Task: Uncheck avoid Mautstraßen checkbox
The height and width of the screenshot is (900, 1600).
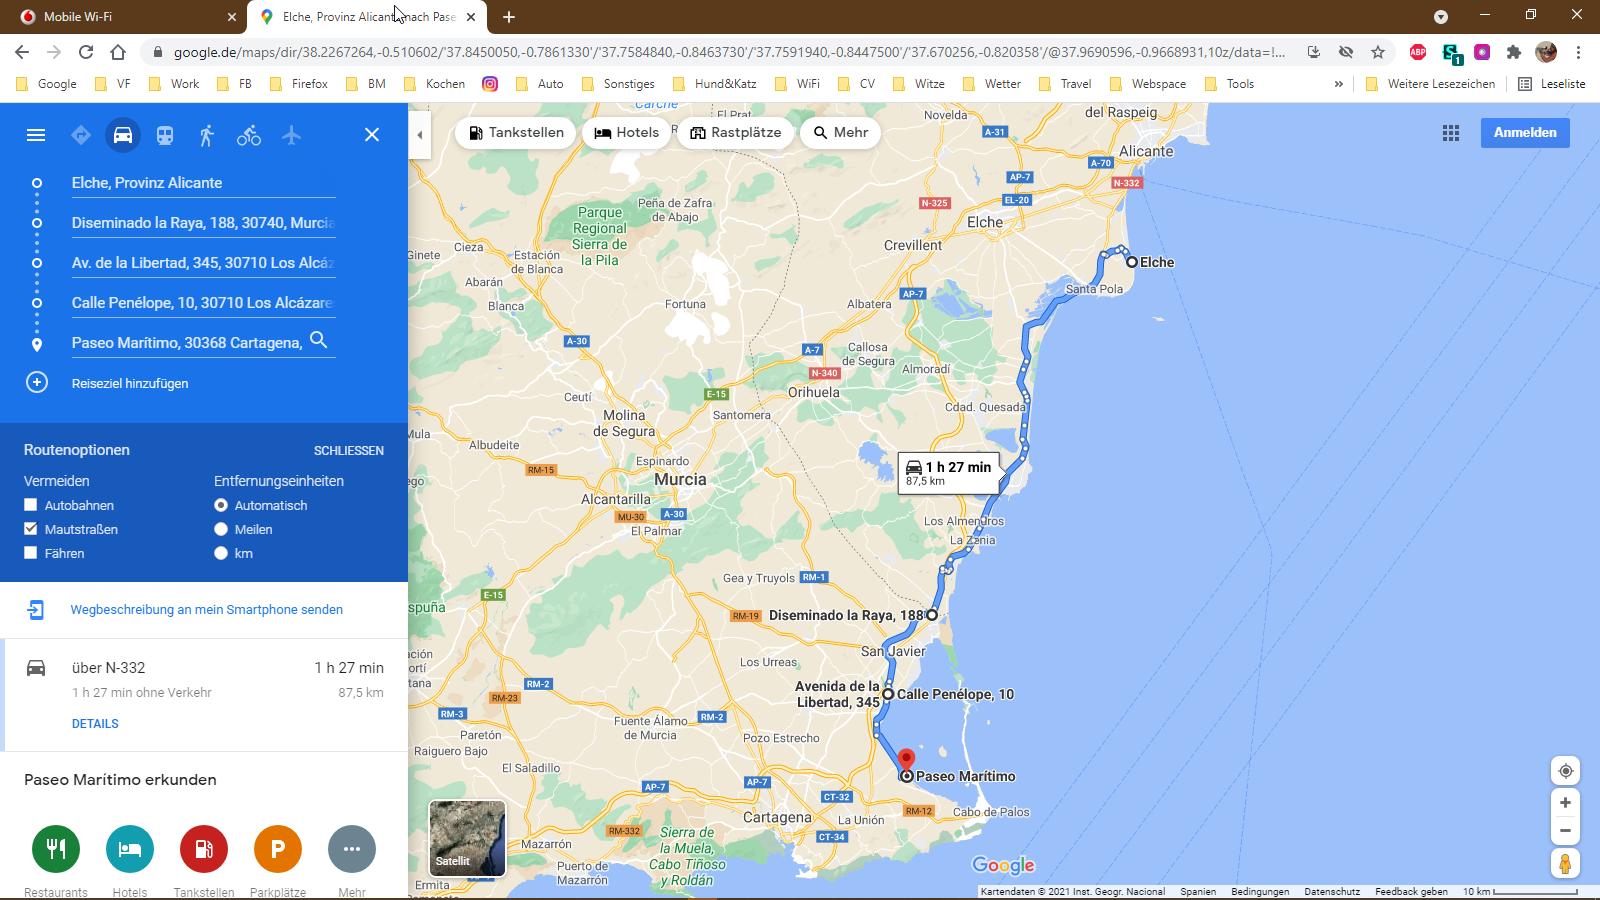Action: coord(31,529)
